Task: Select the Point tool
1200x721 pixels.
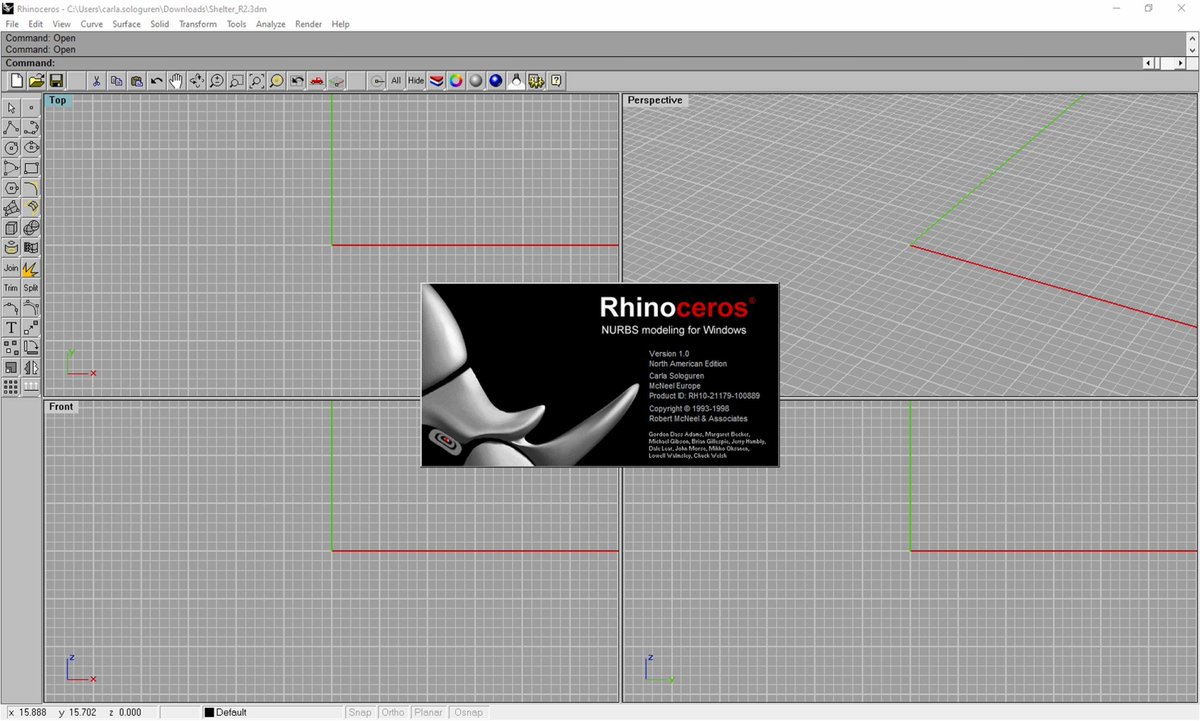Action: [x=31, y=108]
